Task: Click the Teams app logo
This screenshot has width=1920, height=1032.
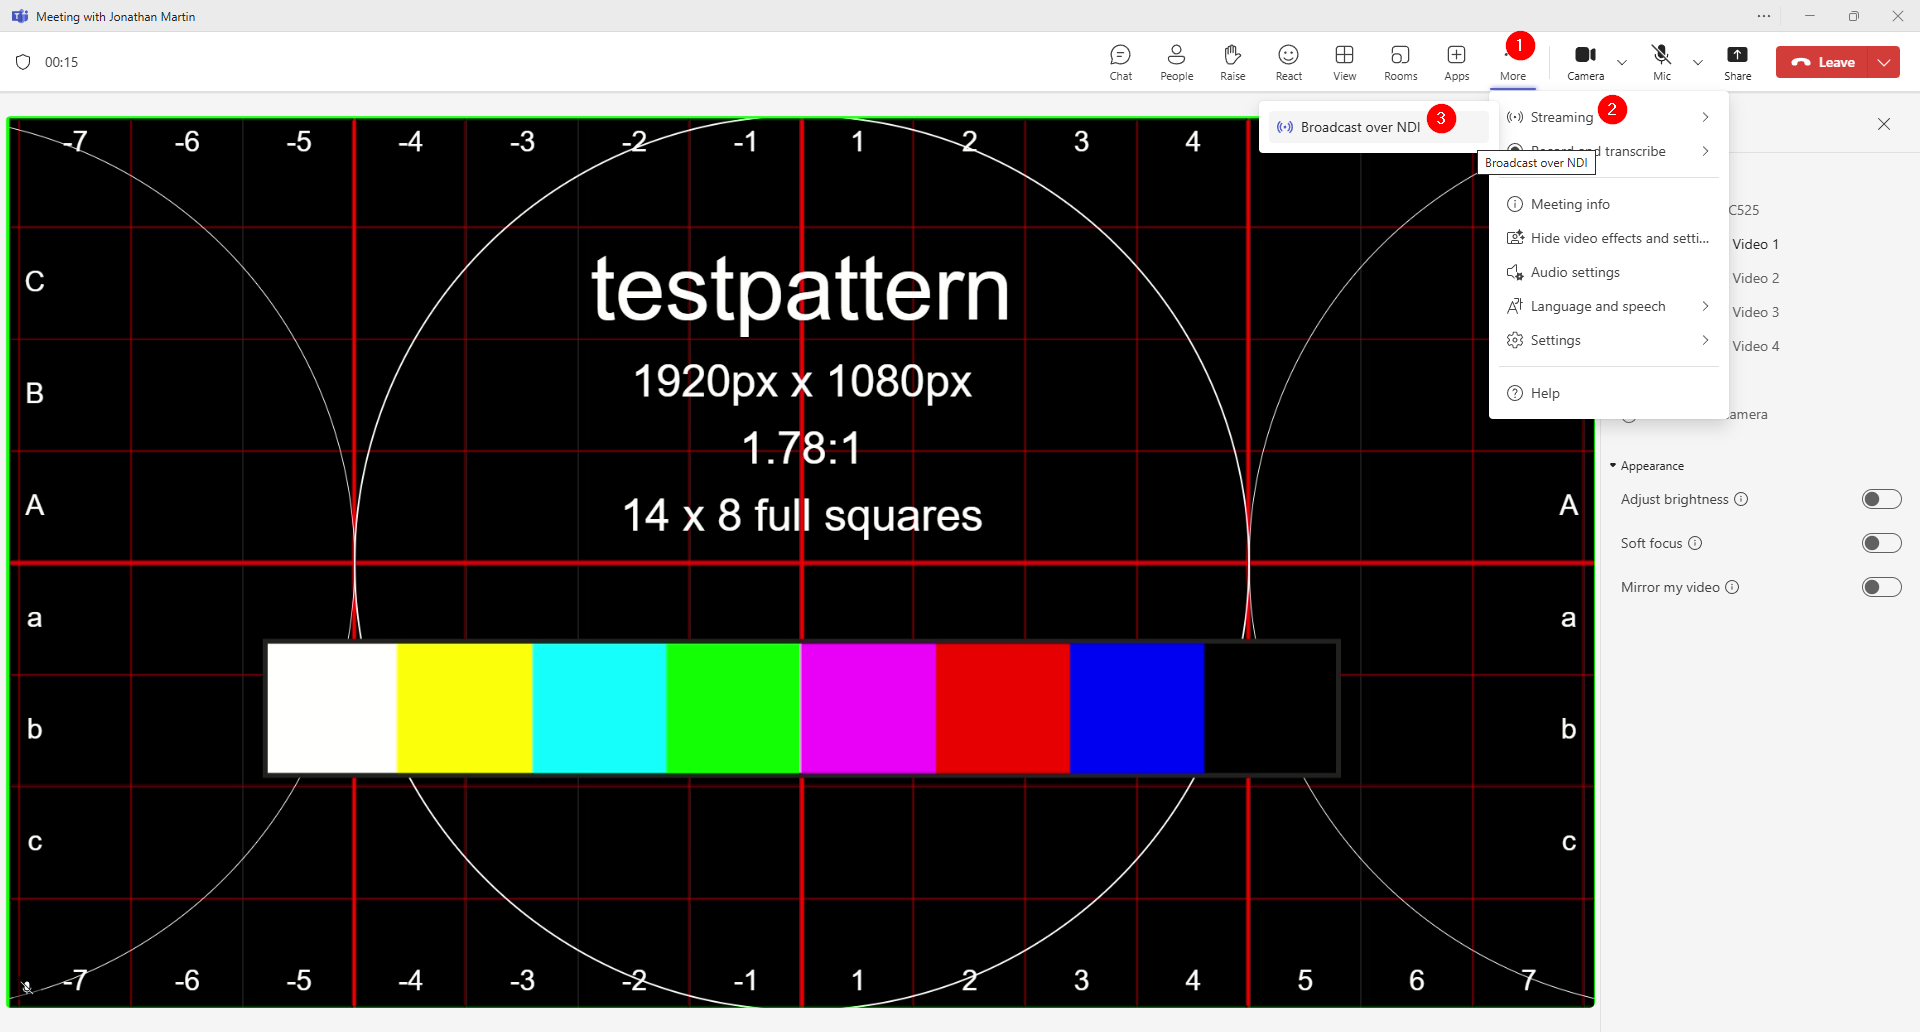Action: (20, 16)
